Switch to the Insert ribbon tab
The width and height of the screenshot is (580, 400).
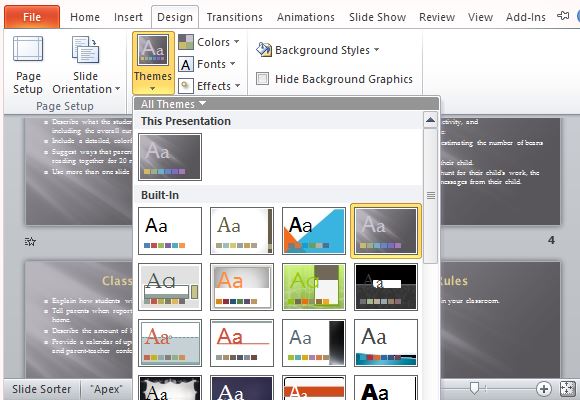(x=128, y=17)
